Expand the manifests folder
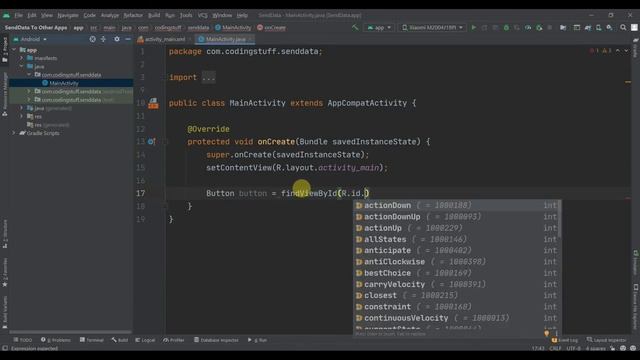Screen dimensions: 640x360 (22, 58)
